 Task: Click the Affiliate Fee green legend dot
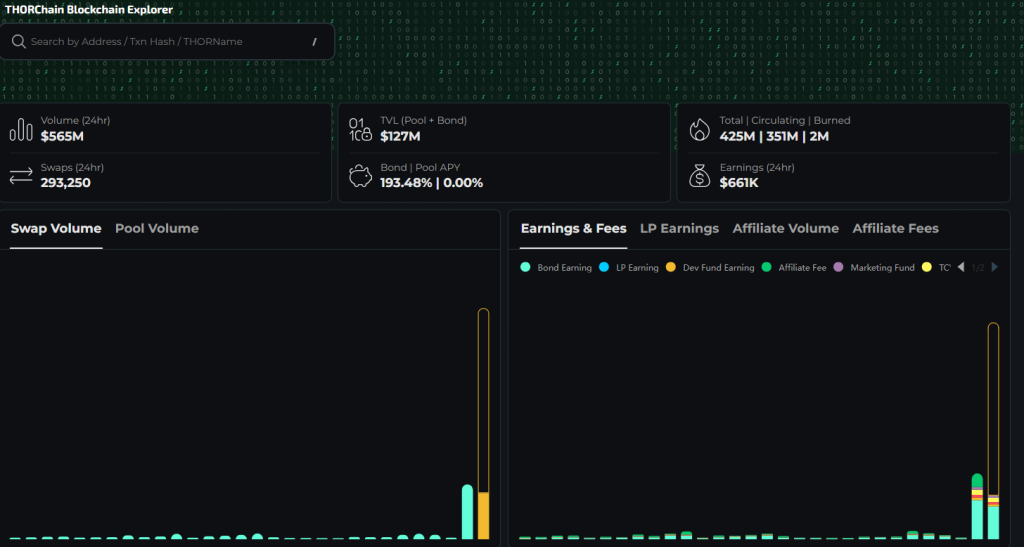(x=767, y=268)
